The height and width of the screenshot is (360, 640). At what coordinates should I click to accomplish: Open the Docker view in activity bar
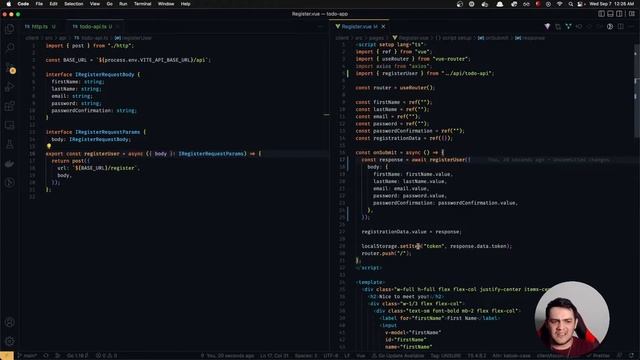point(10,164)
